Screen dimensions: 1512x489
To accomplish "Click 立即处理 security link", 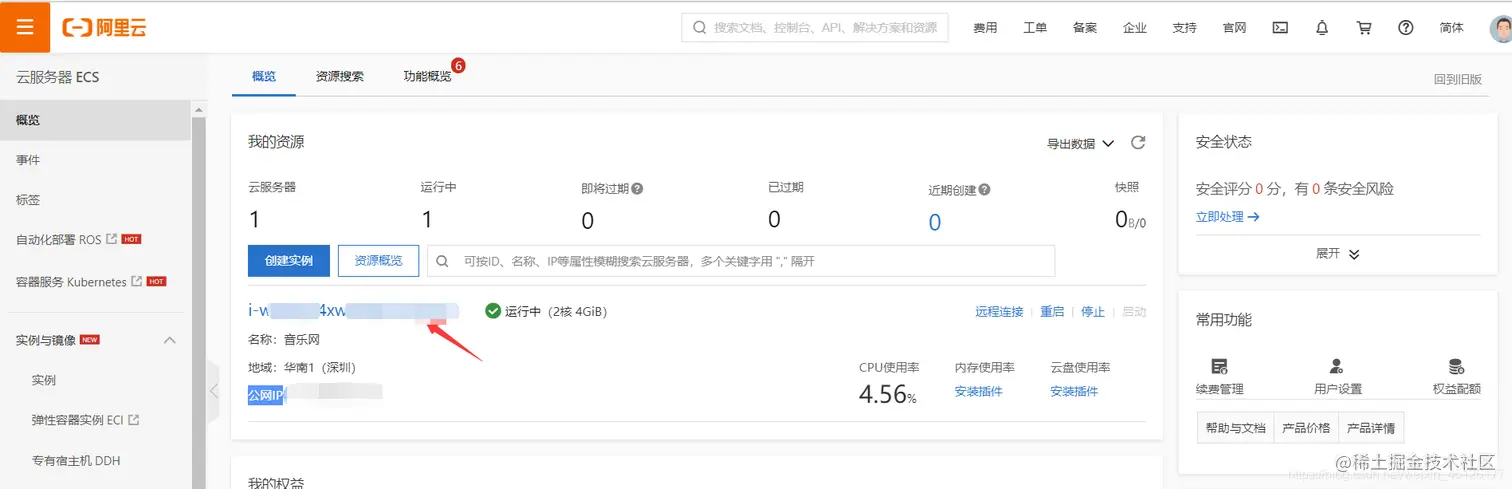I will 1227,216.
